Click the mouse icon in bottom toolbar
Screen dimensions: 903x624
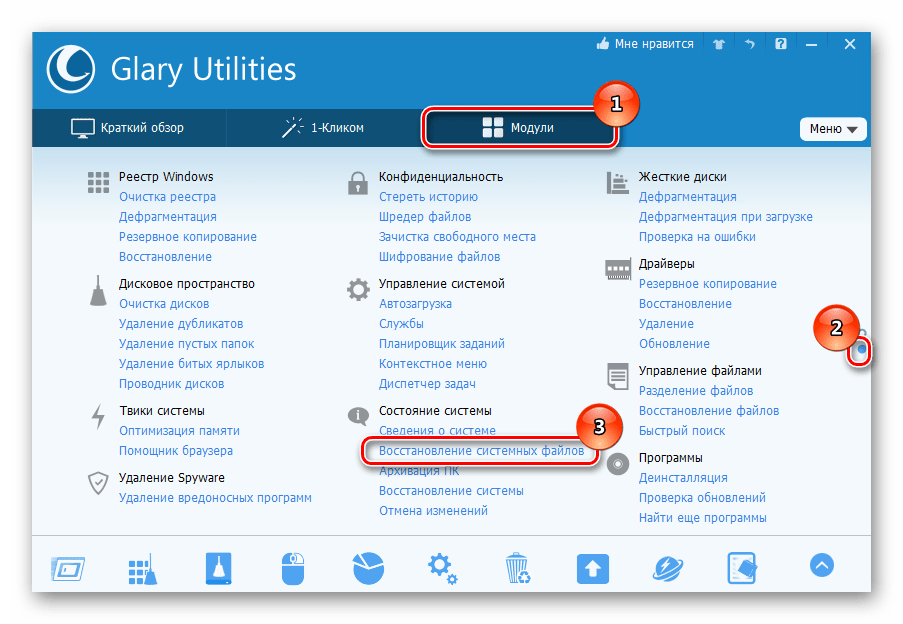pos(293,569)
